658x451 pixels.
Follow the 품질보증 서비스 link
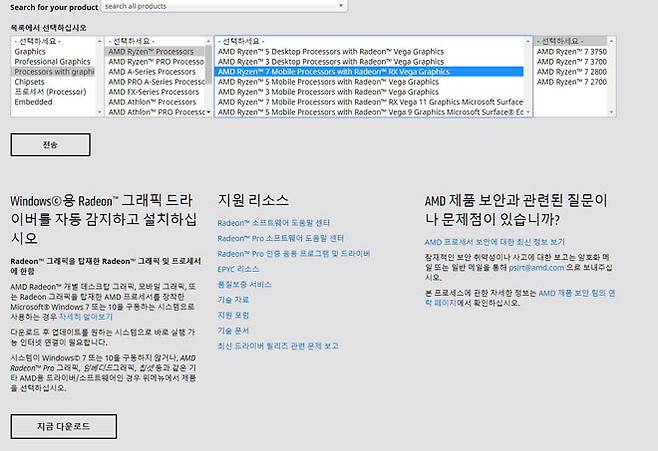(x=244, y=284)
